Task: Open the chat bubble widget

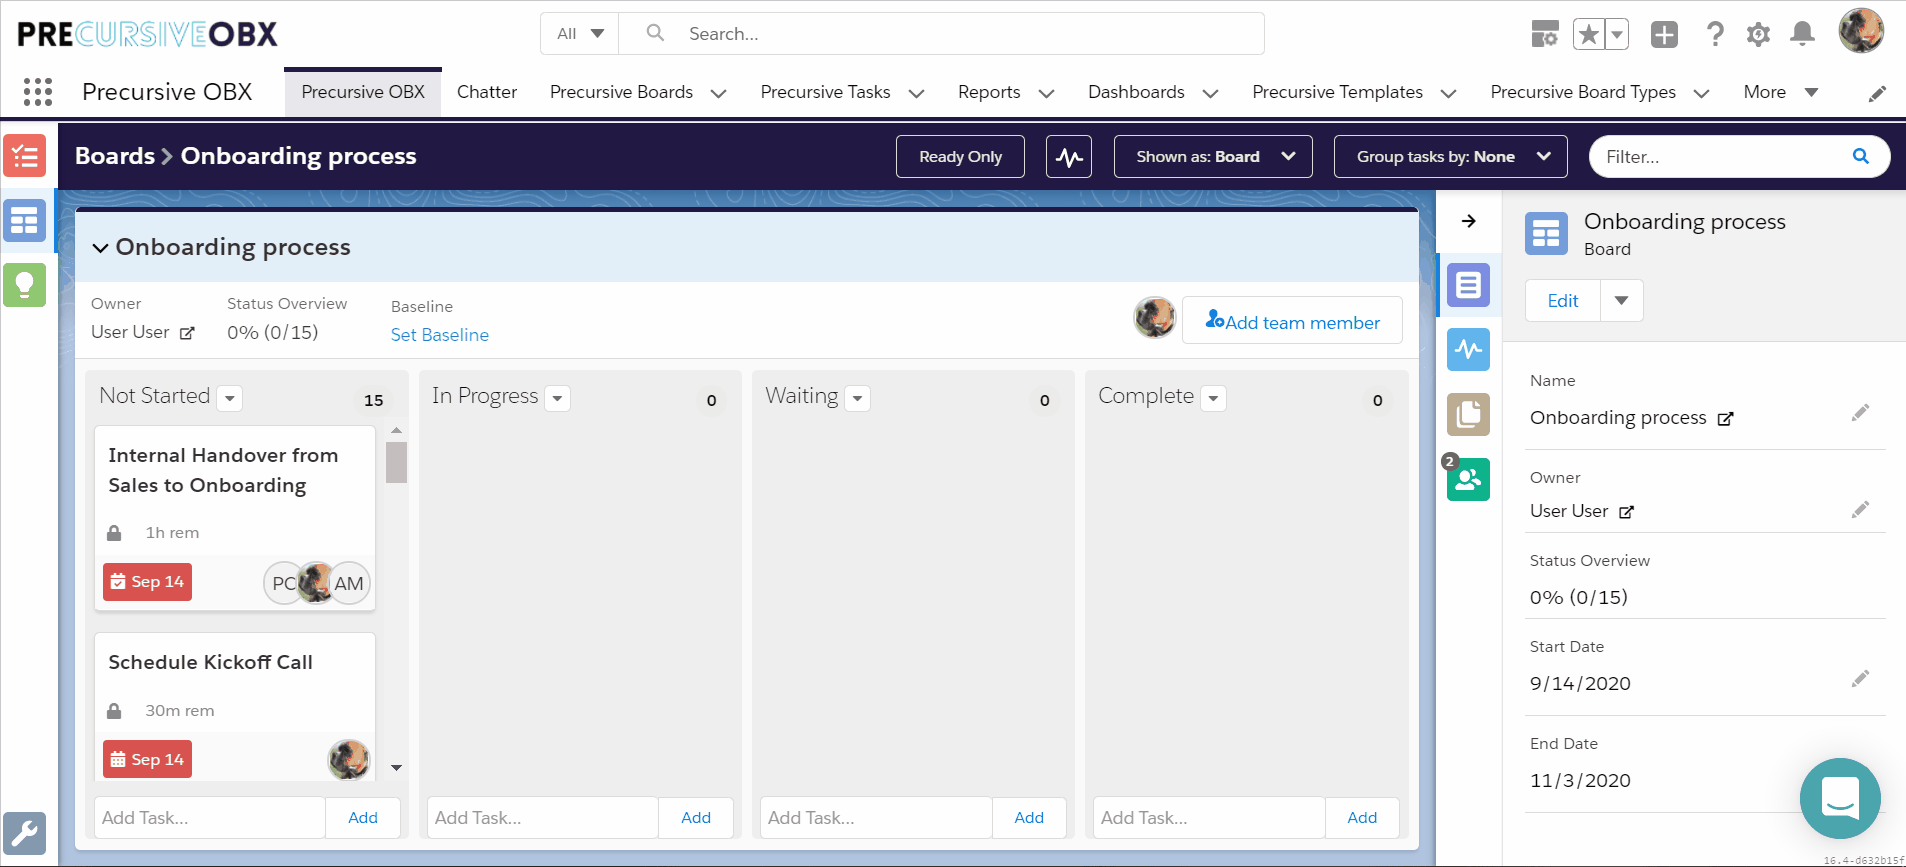Action: tap(1840, 798)
